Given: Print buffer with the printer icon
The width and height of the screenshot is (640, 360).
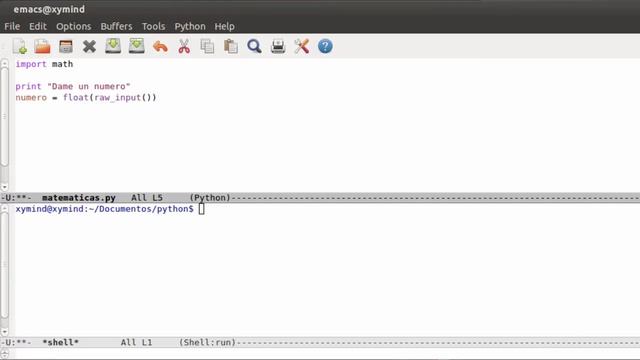Looking at the screenshot, I should (x=278, y=46).
